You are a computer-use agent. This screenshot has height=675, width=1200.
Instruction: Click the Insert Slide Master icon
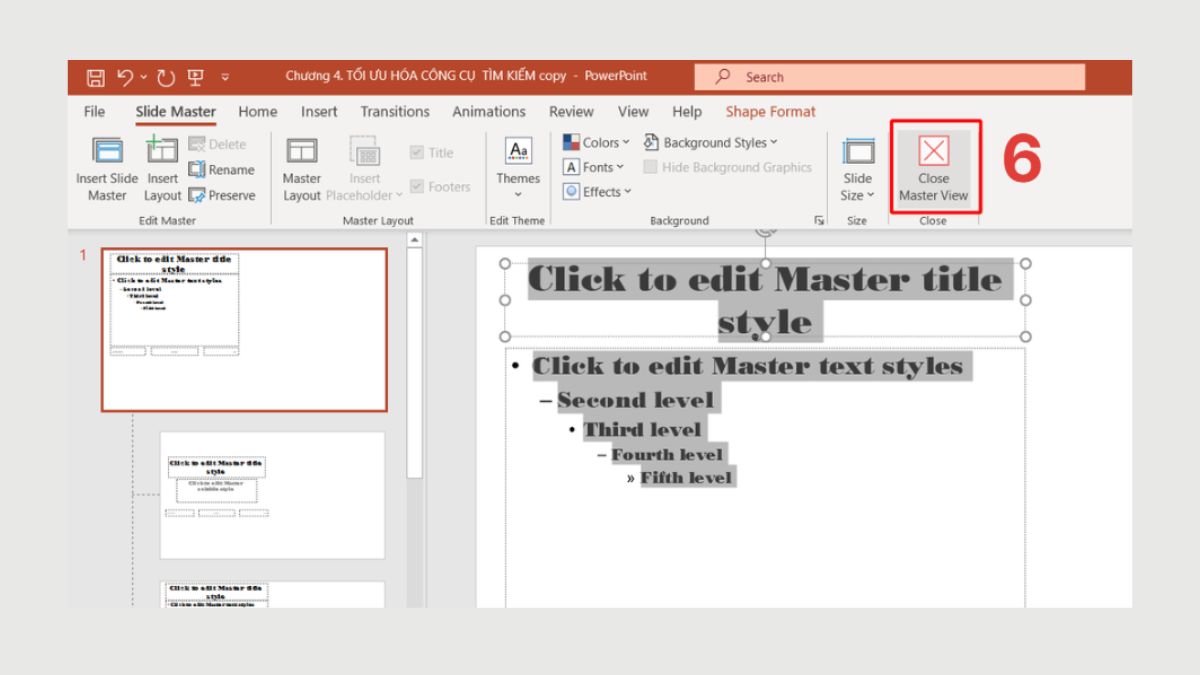[107, 152]
